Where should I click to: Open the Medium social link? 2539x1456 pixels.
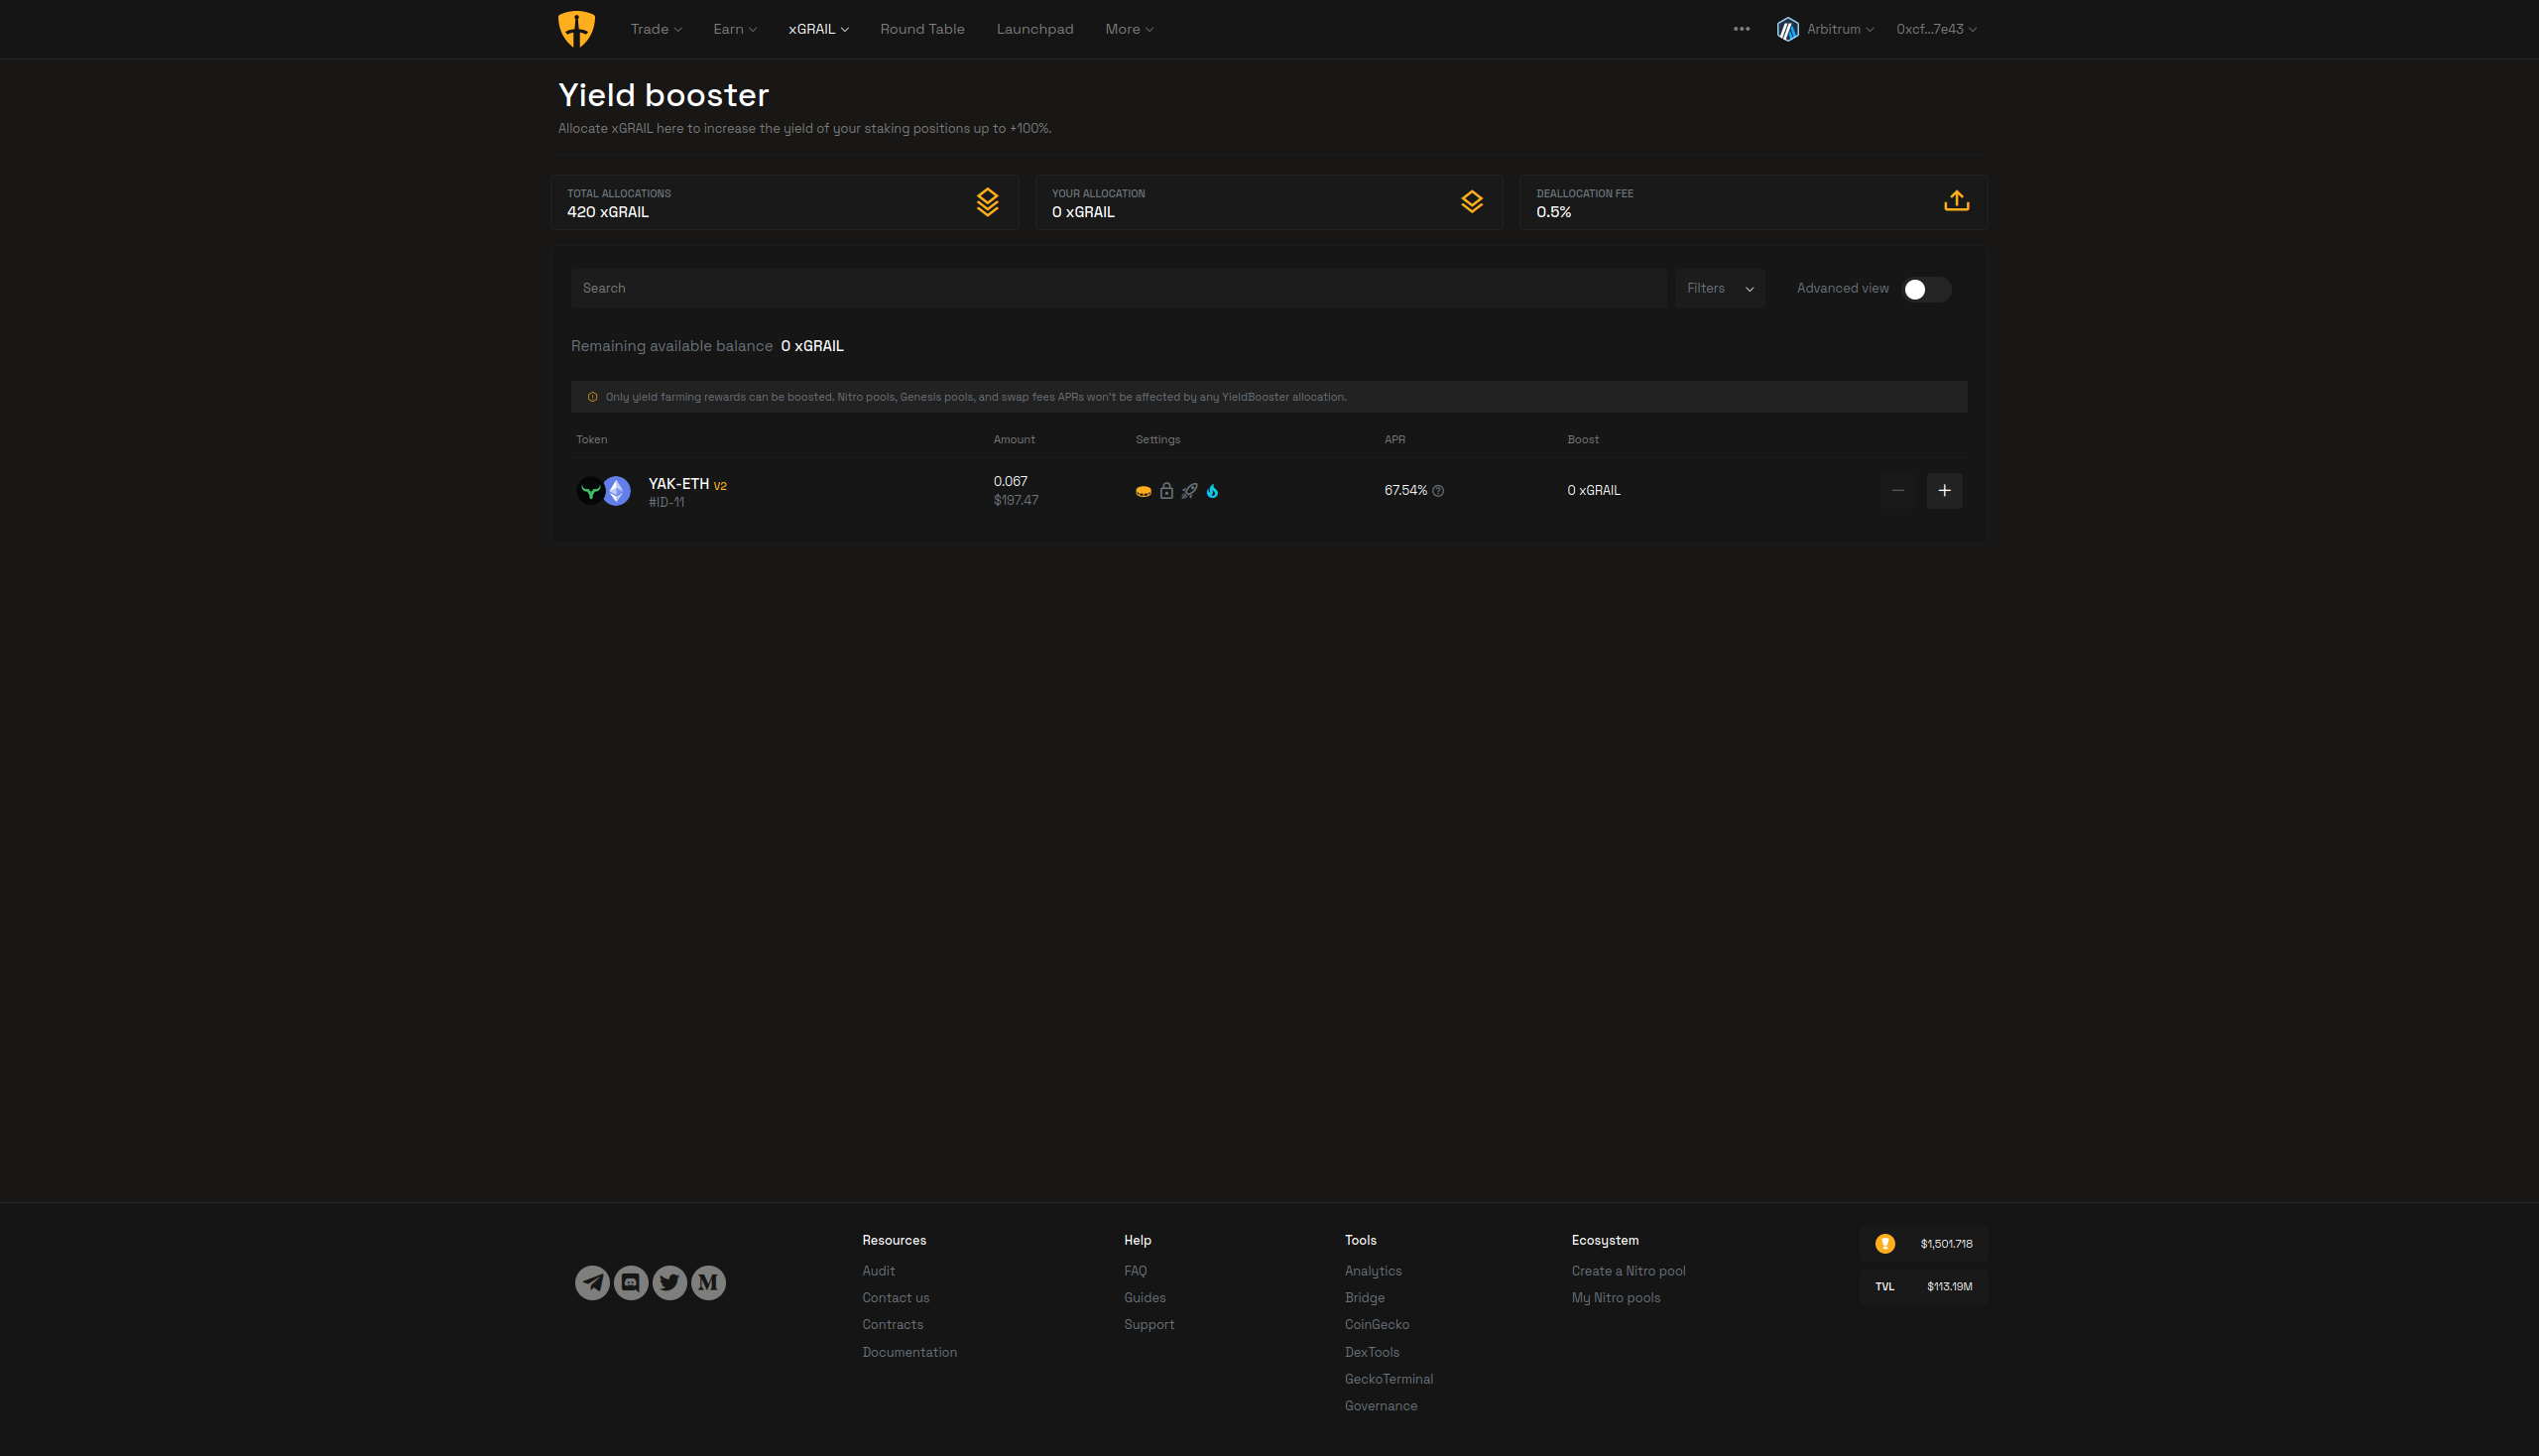(708, 1283)
